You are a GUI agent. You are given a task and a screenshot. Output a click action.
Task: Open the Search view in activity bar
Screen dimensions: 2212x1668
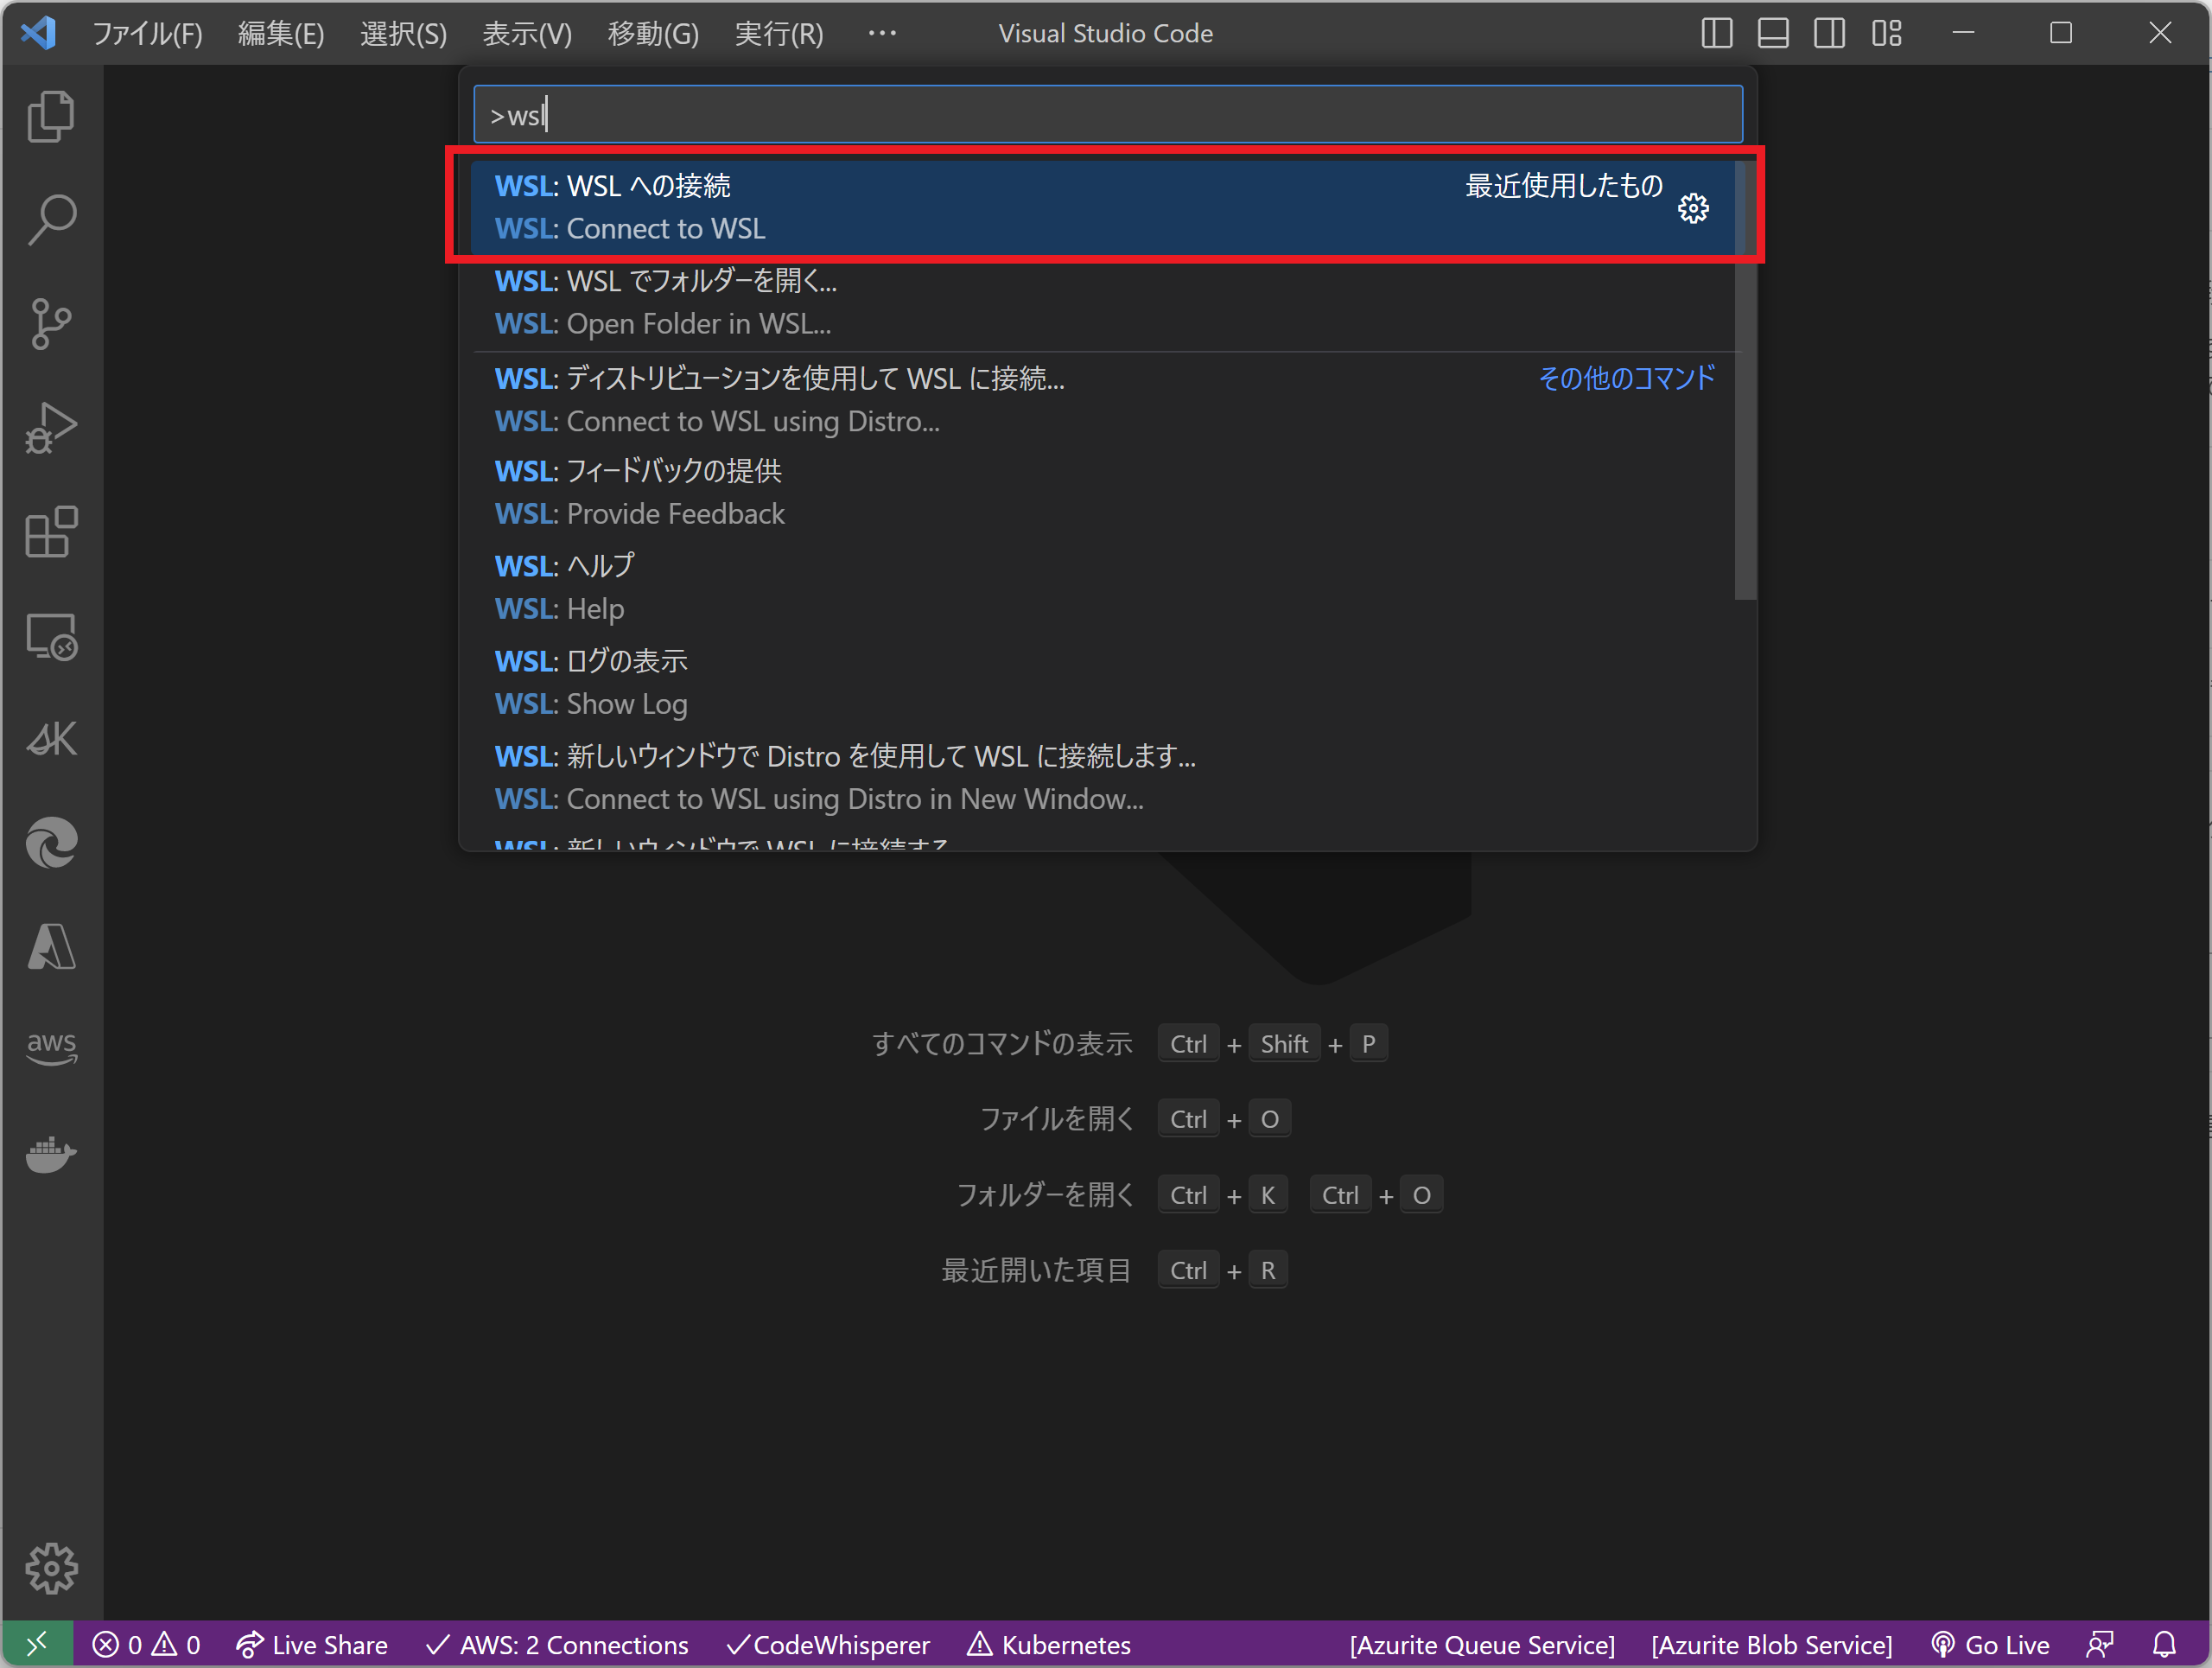point(51,220)
